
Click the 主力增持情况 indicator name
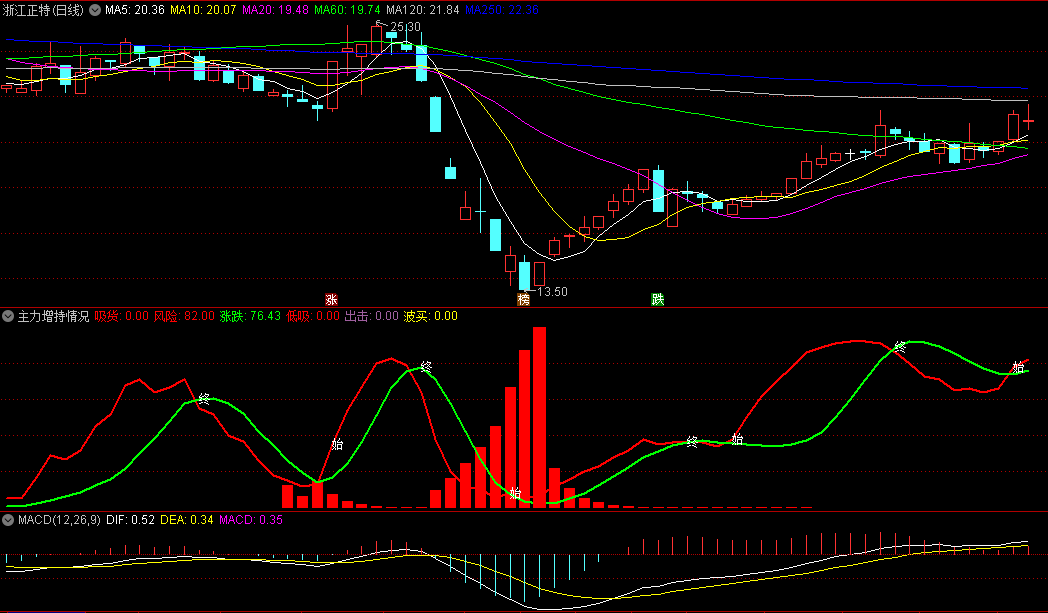click(53, 316)
